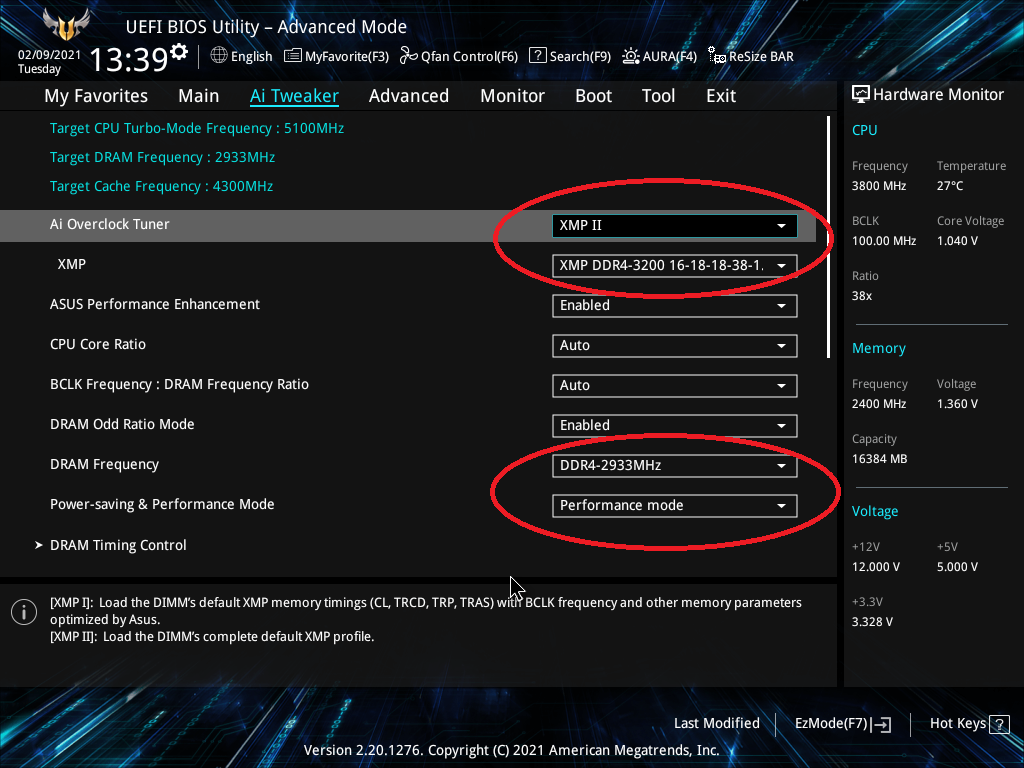Toggle DRAM Odd Ratio Mode setting

[x=674, y=425]
